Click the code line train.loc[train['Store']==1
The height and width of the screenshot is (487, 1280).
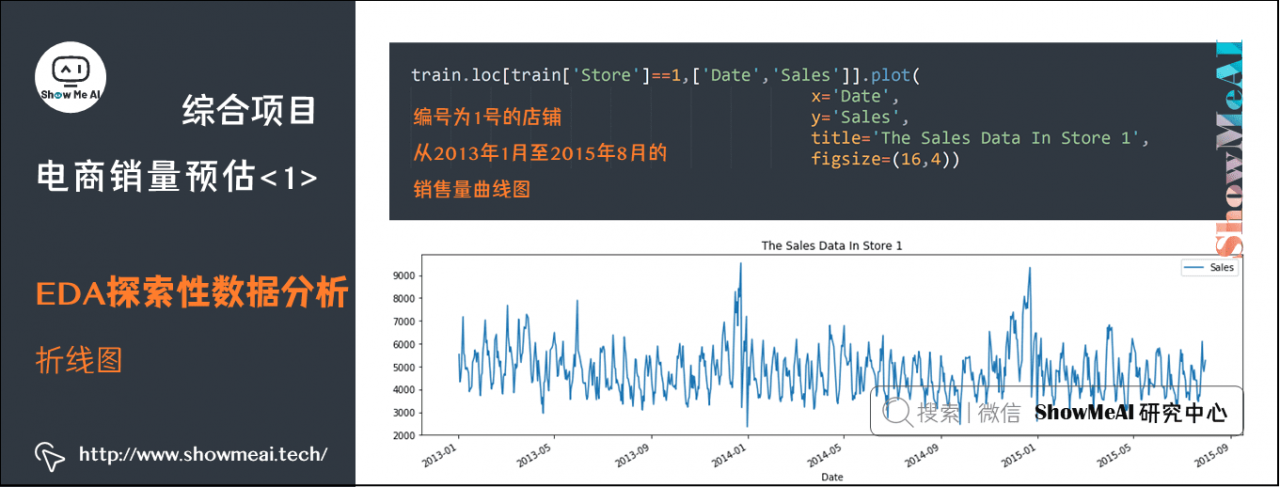click(544, 75)
